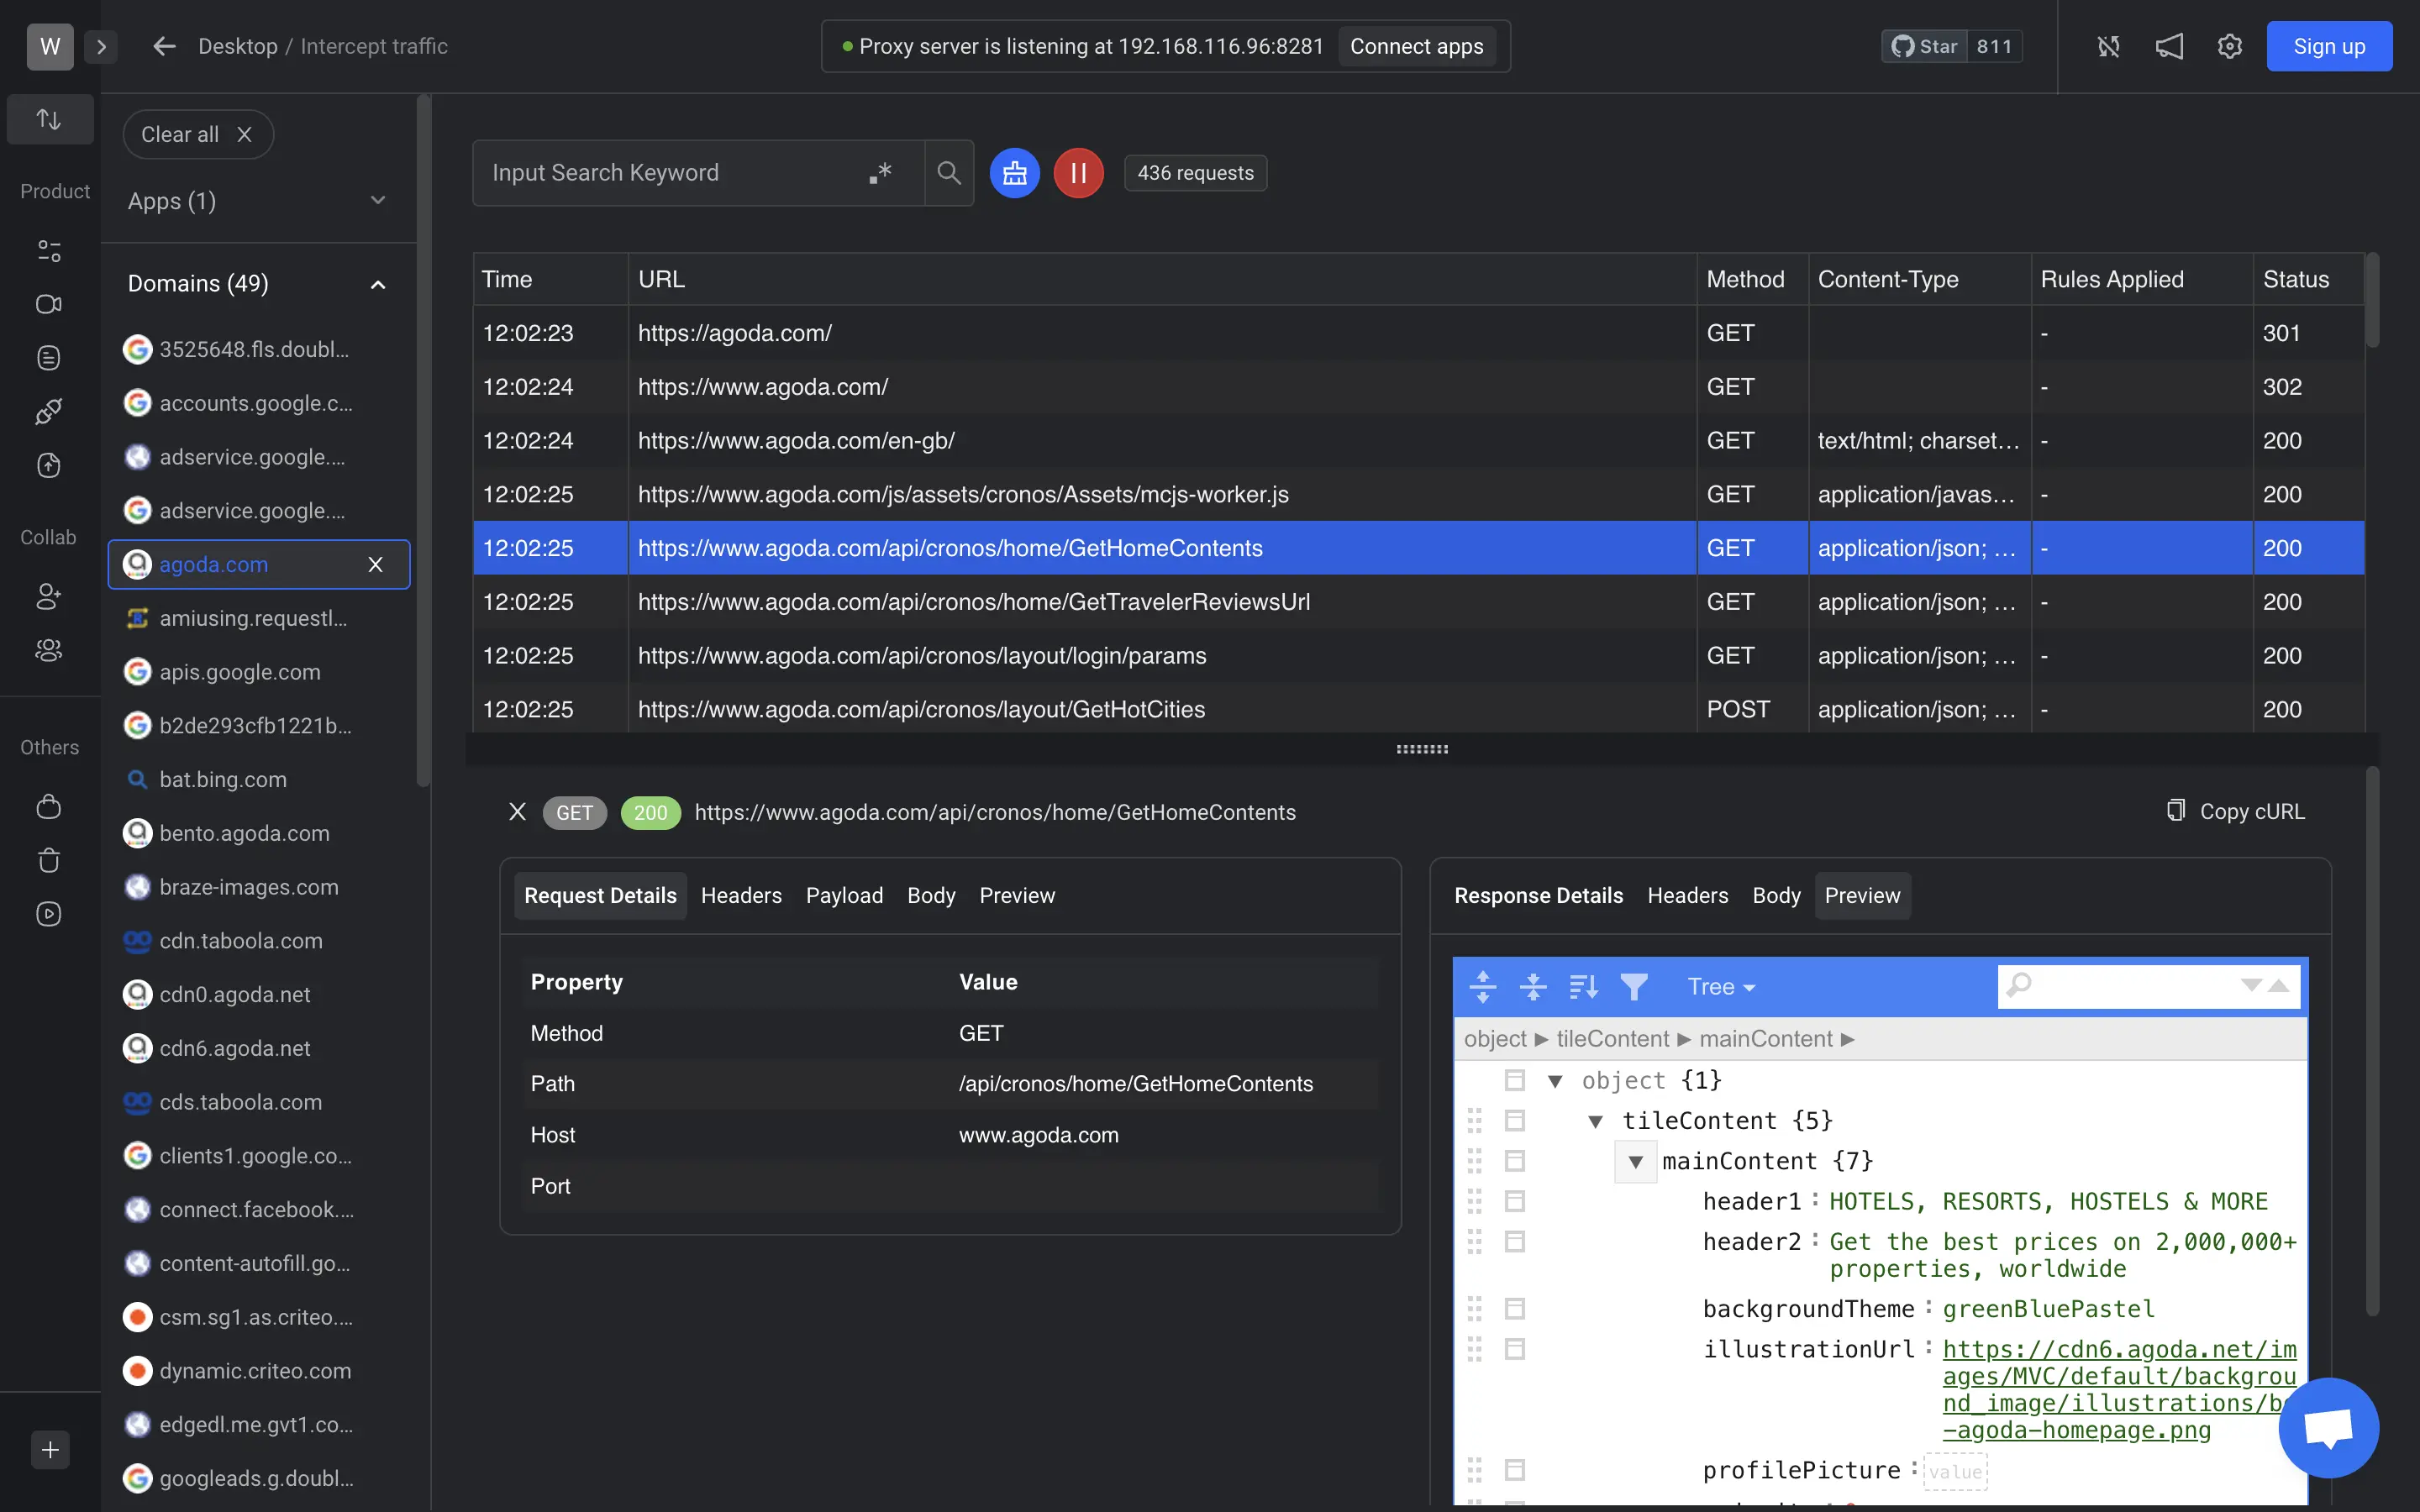Screen dimensions: 2420x1512
Task: Collapse all fields in JSON tree
Action: pos(1532,987)
